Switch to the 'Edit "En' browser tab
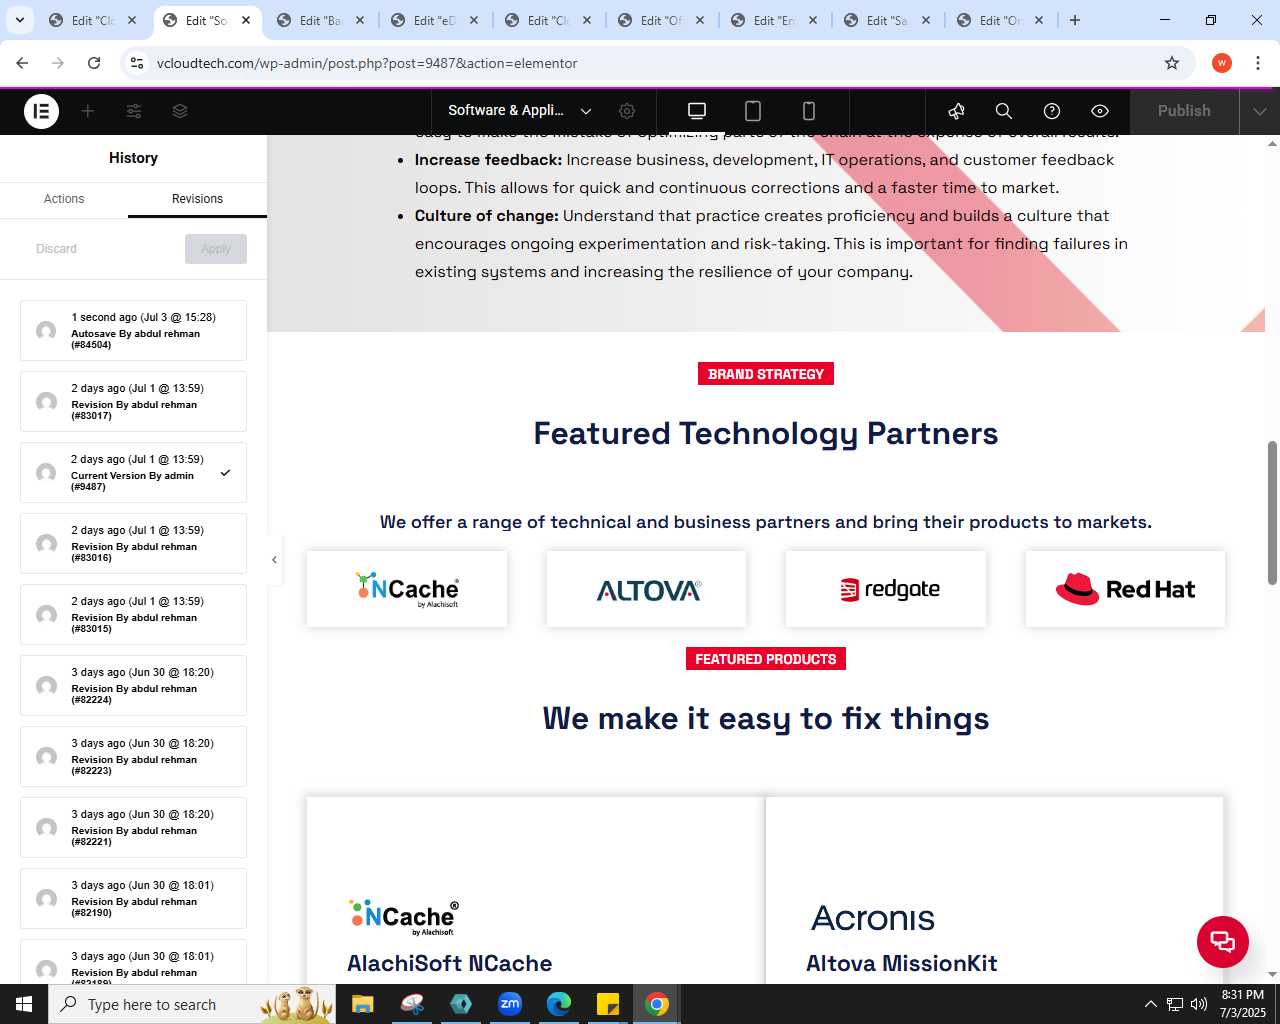Image resolution: width=1280 pixels, height=1024 pixels. pyautogui.click(x=773, y=20)
